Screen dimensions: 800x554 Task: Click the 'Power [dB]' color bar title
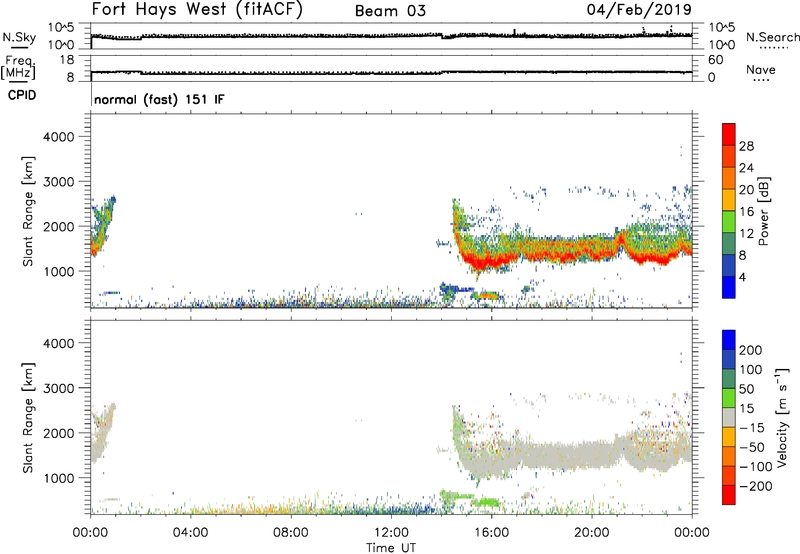(x=763, y=211)
